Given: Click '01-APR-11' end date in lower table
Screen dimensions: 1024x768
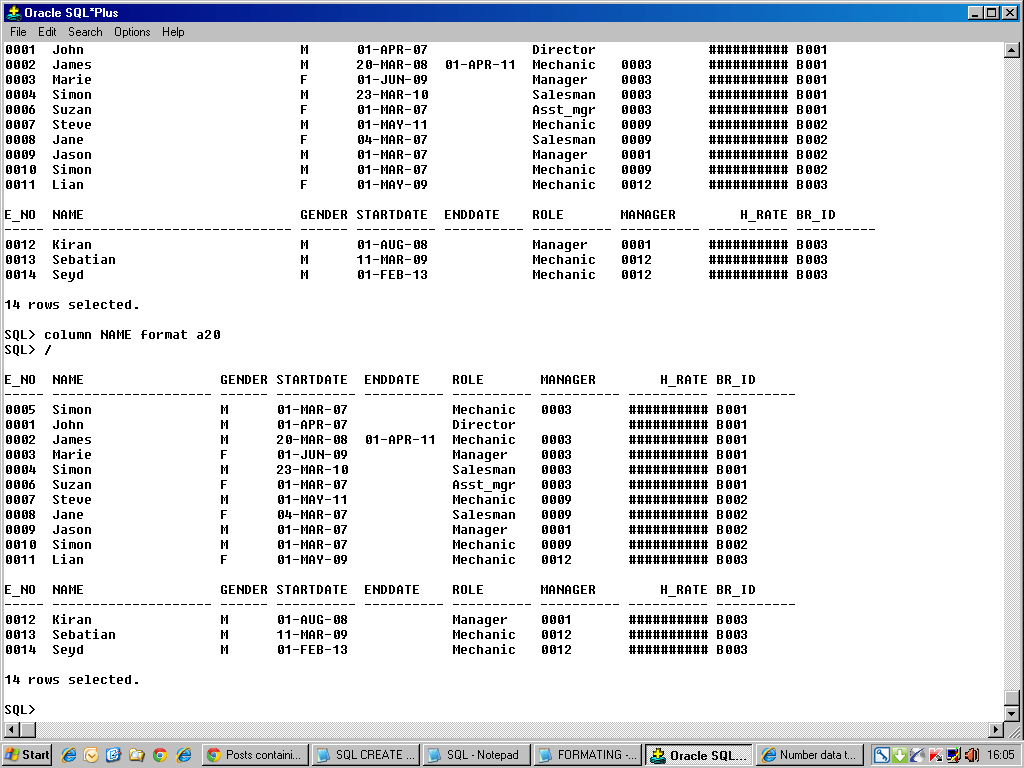Looking at the screenshot, I should click(x=400, y=440).
